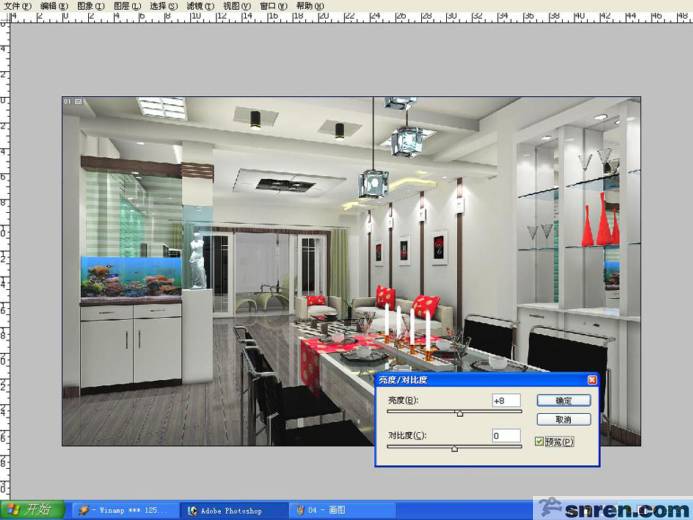
Task: Open the 图象 (Image) menu
Action: pos(91,6)
